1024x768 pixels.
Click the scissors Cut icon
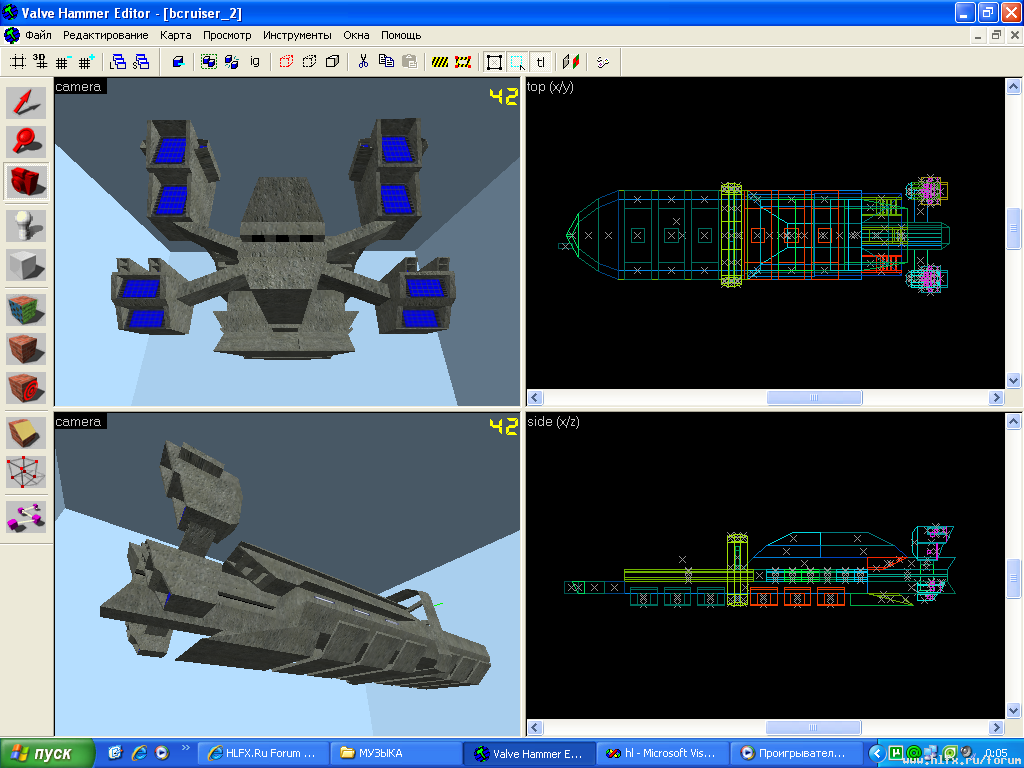pos(363,62)
